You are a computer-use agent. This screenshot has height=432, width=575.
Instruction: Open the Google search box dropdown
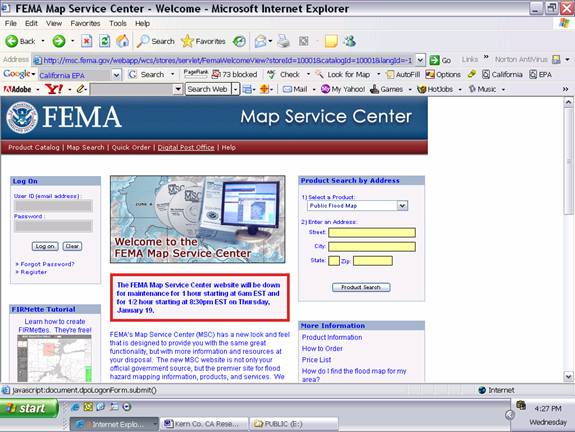(x=116, y=75)
